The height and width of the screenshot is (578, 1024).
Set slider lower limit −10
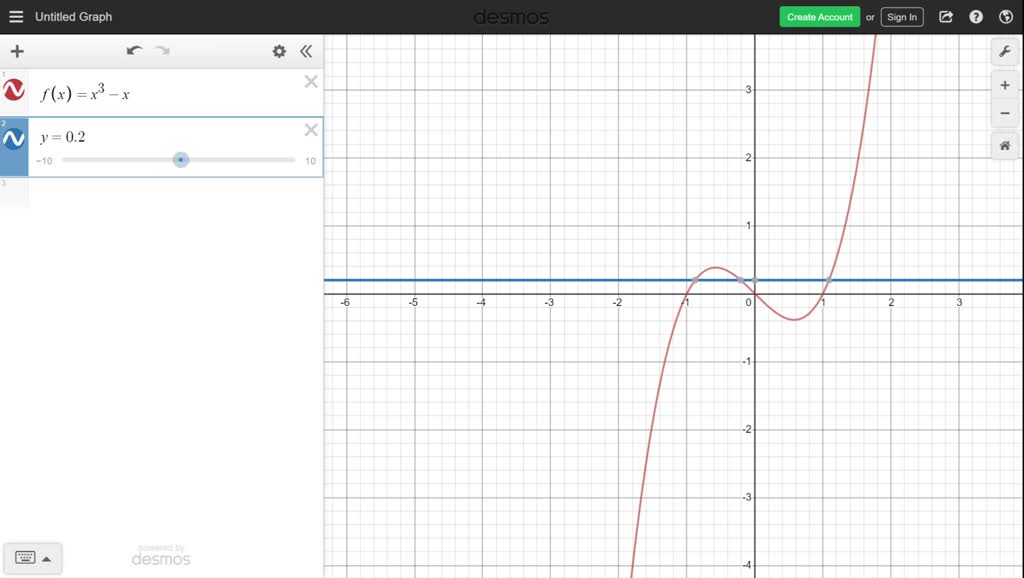pos(44,161)
